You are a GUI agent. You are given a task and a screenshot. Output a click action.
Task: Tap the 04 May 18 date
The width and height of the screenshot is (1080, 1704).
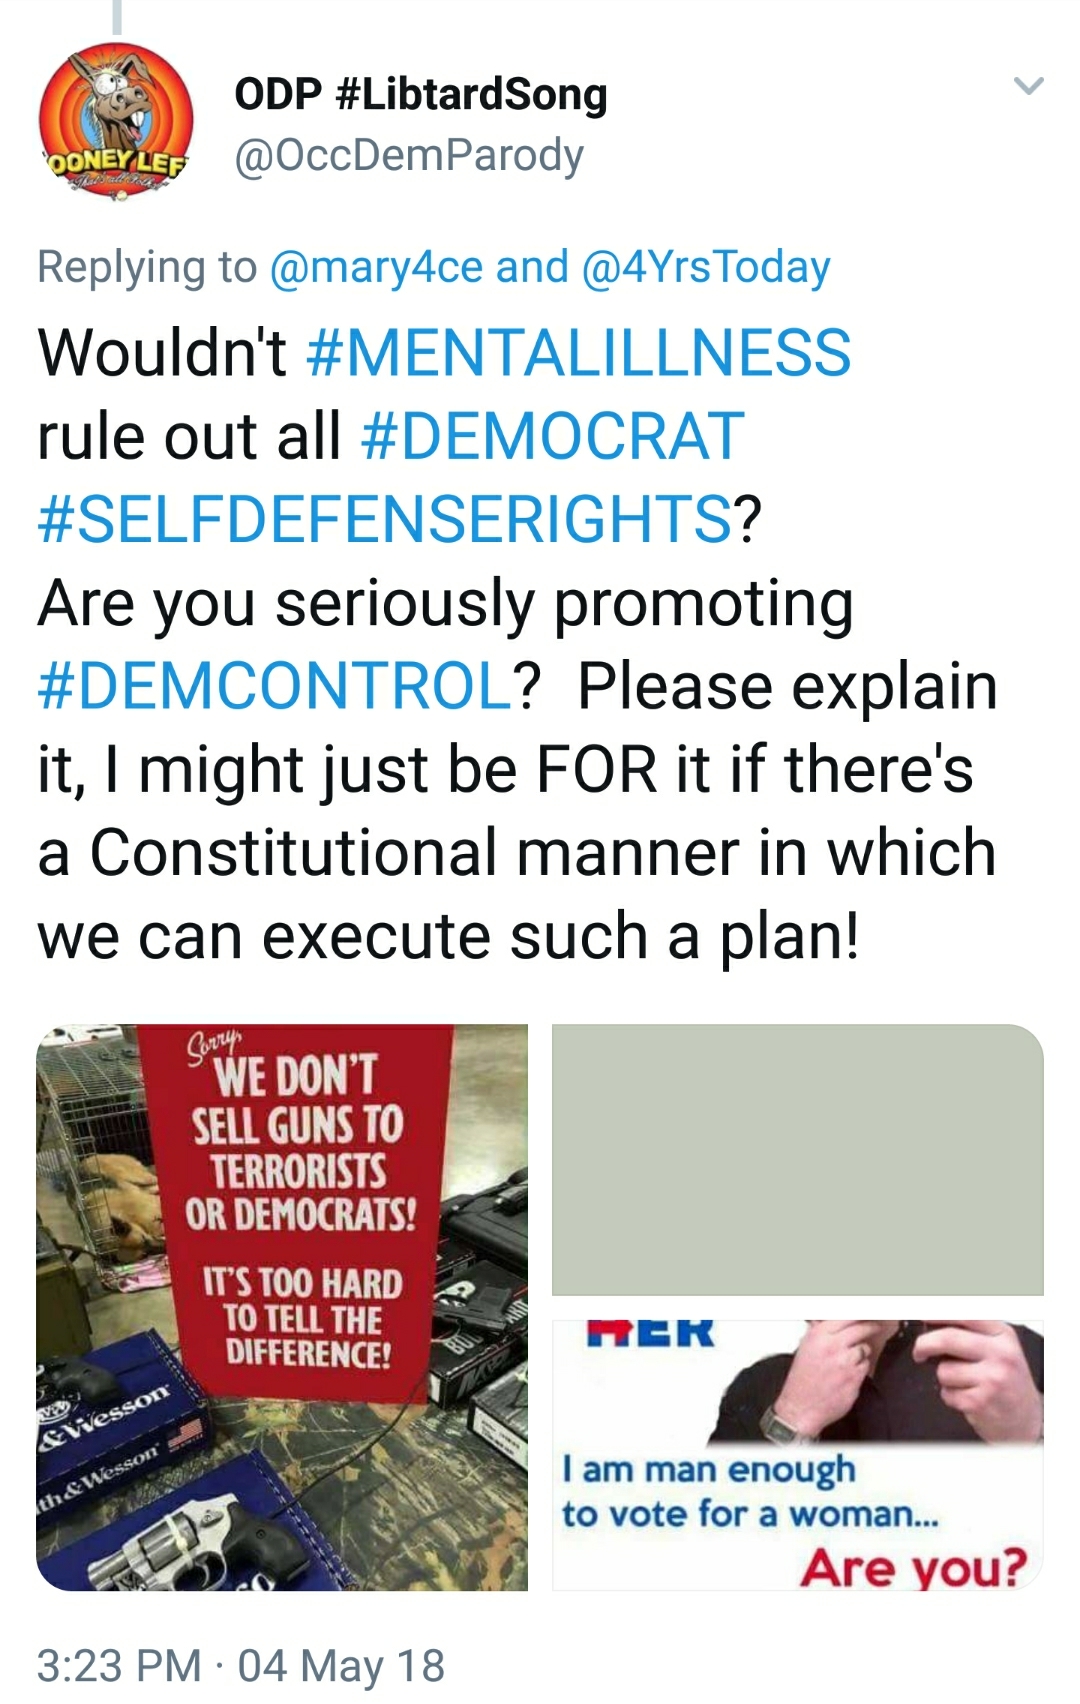coord(341,1666)
